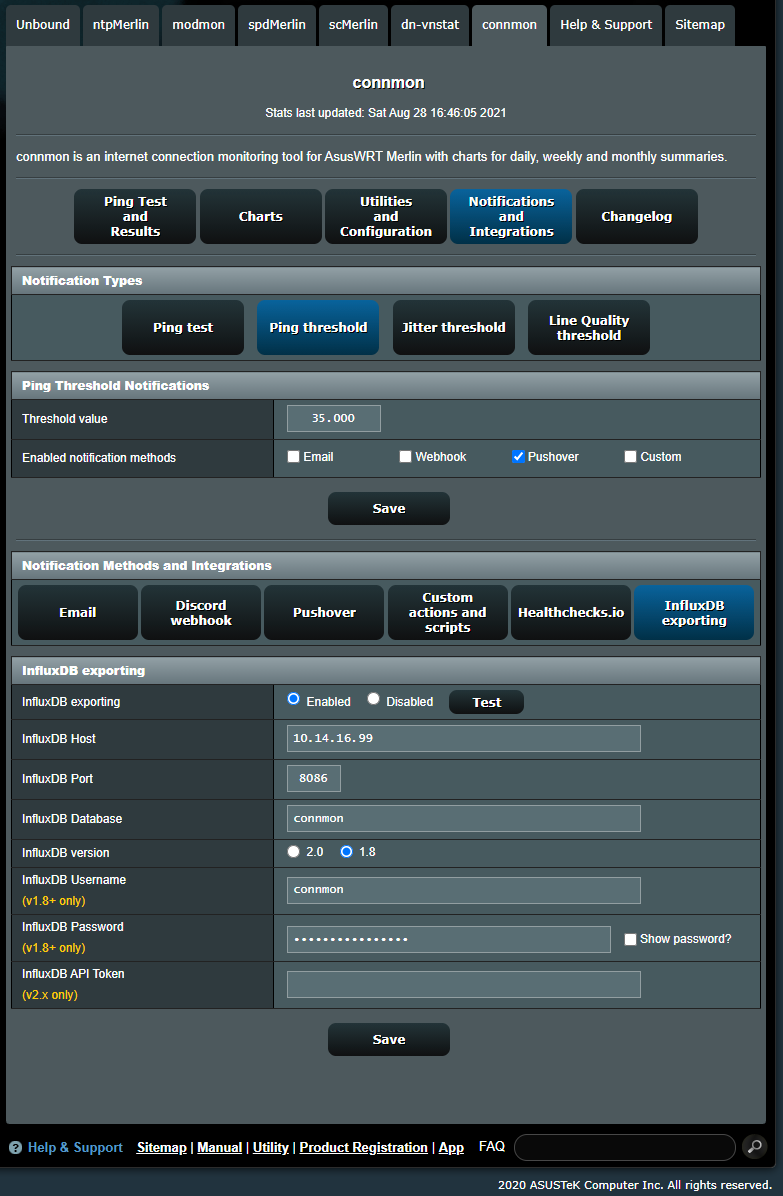Open the spdMerlin tab
Viewport: 783px width, 1196px height.
277,25
